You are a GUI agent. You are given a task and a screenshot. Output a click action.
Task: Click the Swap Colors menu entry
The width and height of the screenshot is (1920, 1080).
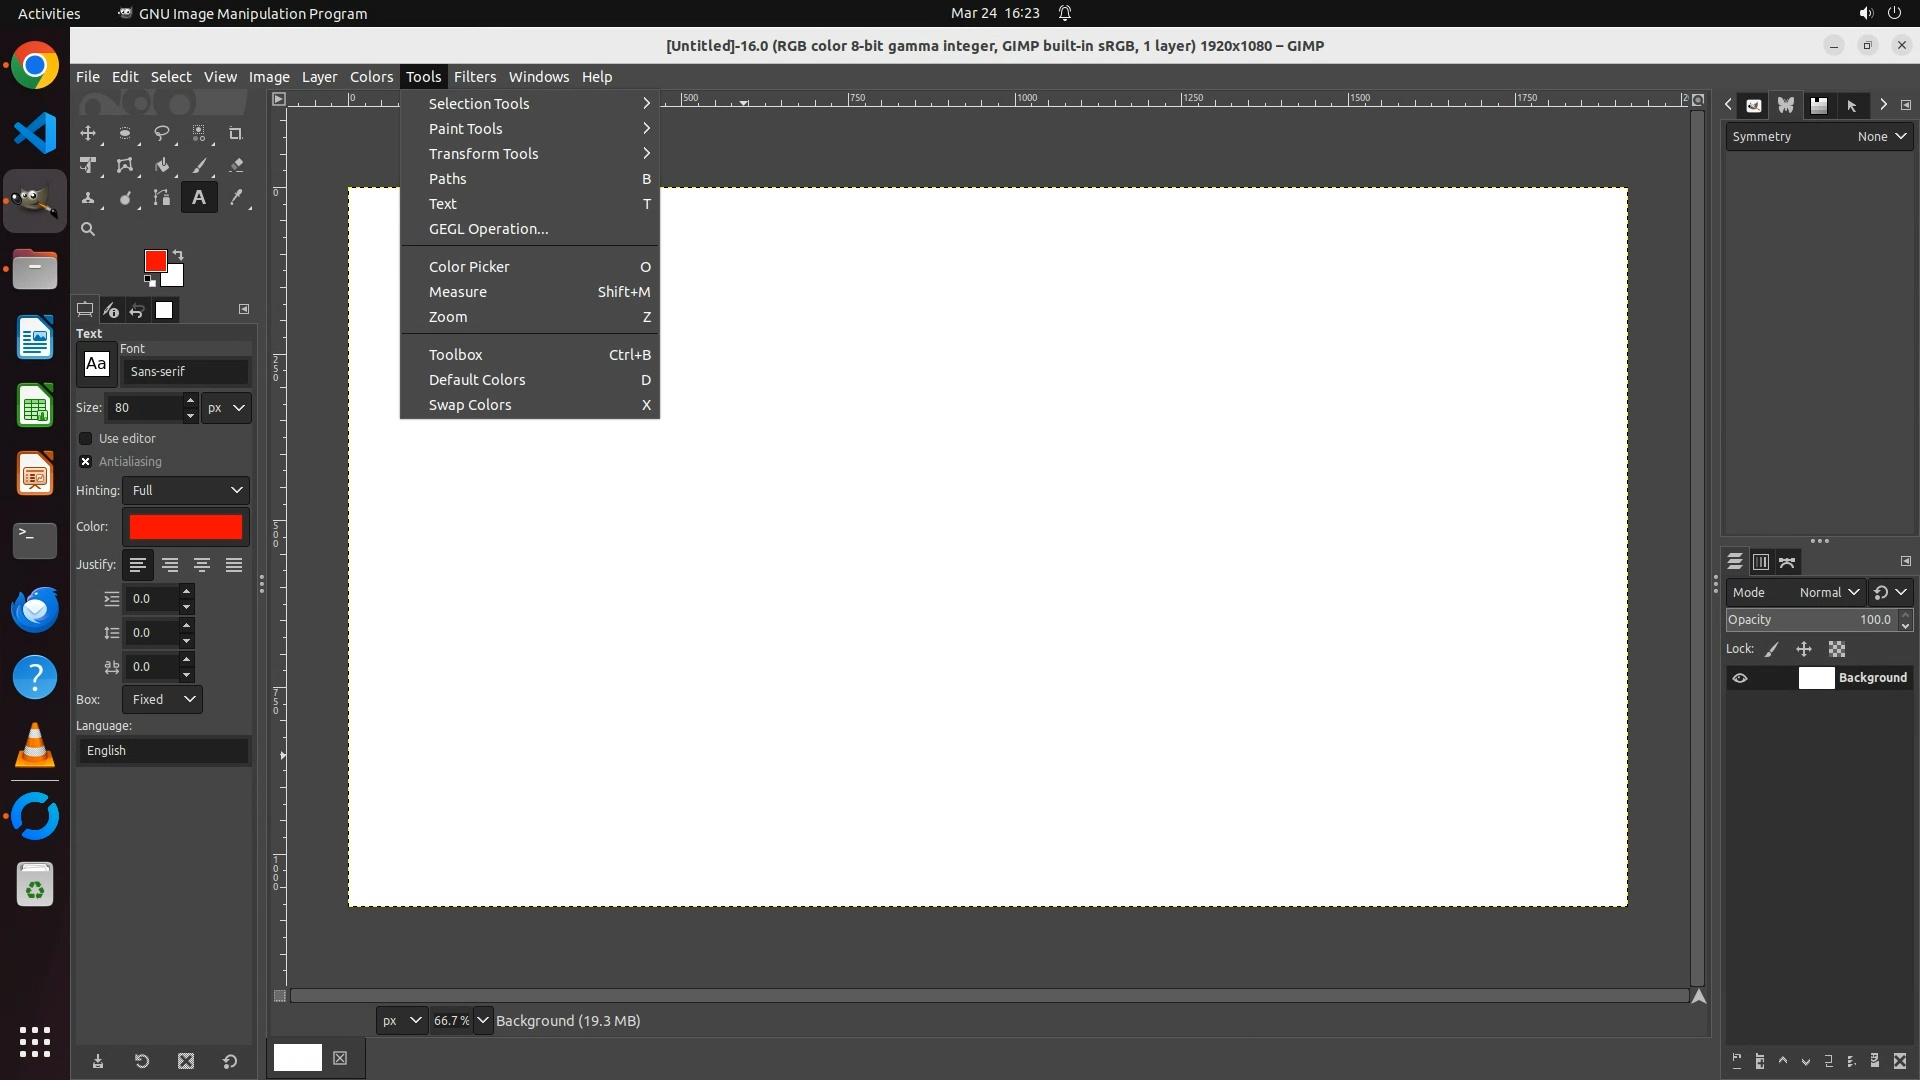point(470,405)
